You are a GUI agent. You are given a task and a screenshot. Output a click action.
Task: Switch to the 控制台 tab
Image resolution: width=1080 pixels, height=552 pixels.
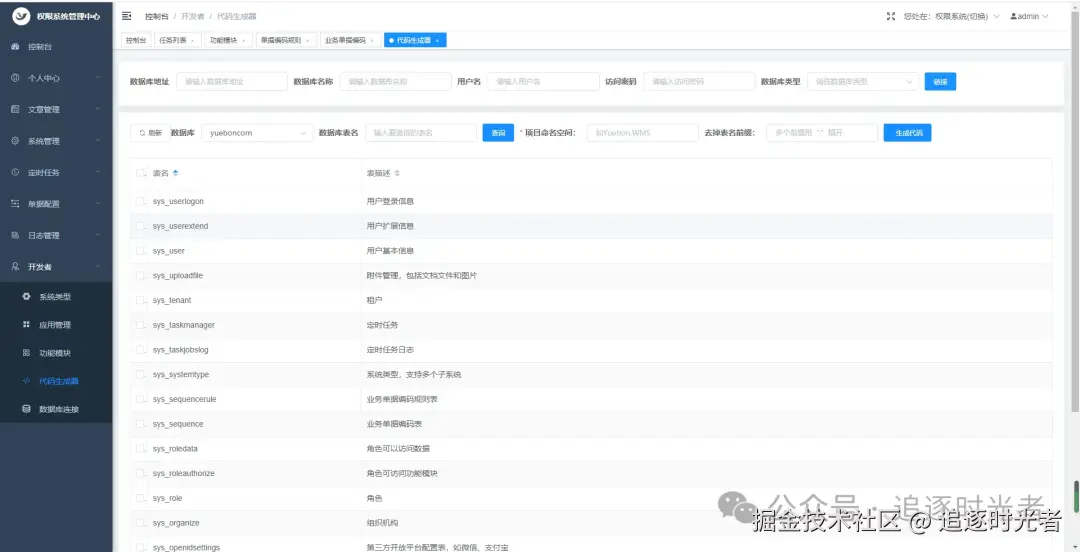pyautogui.click(x=136, y=41)
